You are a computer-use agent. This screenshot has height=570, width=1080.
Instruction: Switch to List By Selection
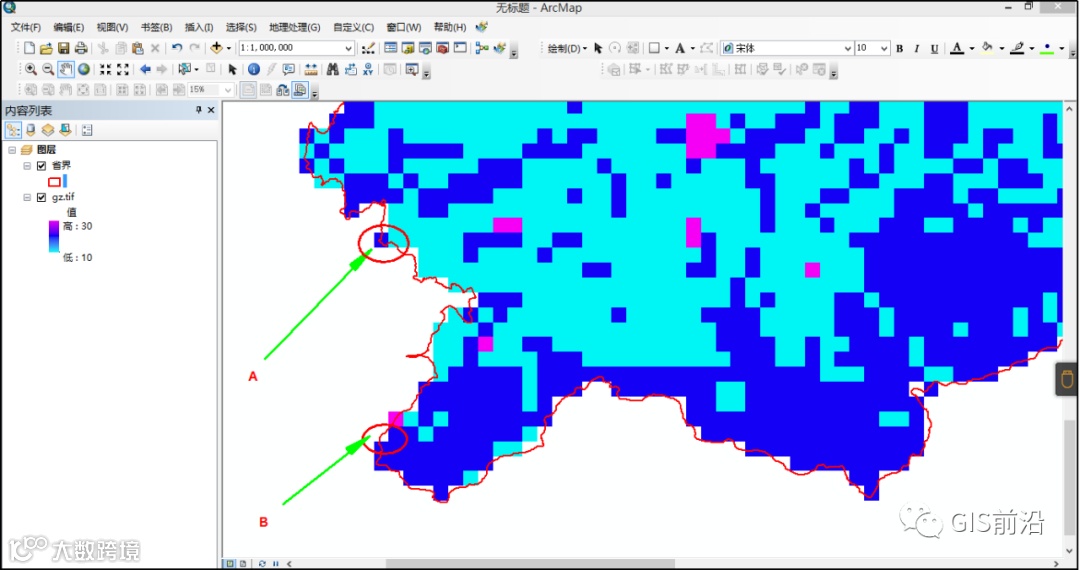(65, 130)
